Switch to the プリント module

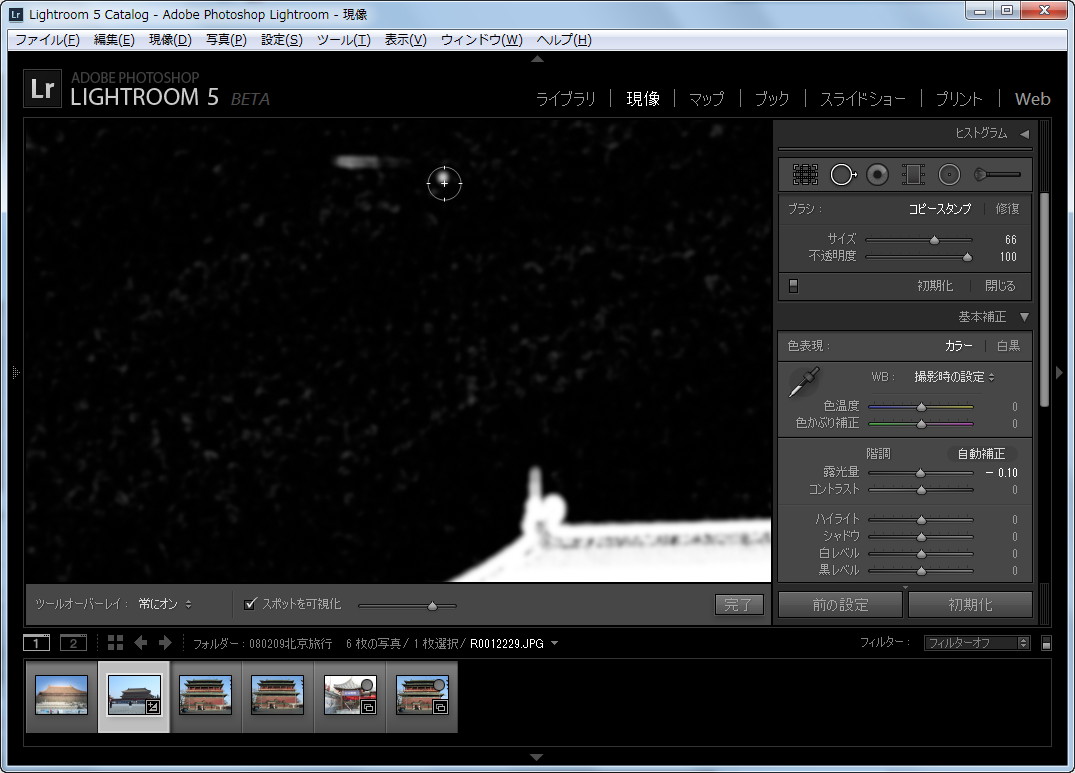pyautogui.click(x=959, y=99)
